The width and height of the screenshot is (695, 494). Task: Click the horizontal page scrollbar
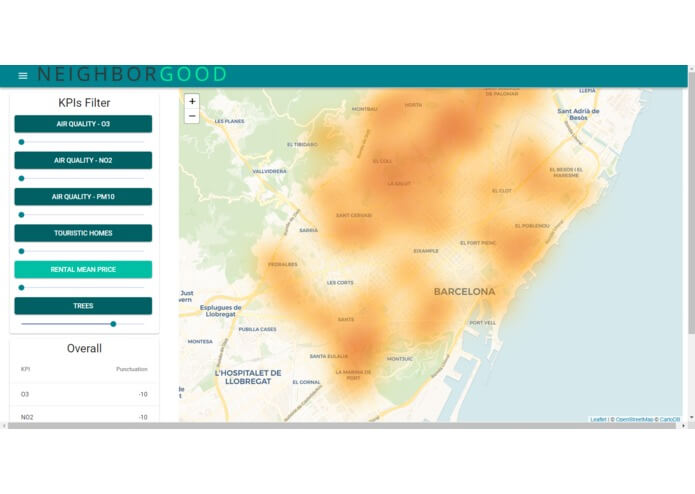pos(341,426)
